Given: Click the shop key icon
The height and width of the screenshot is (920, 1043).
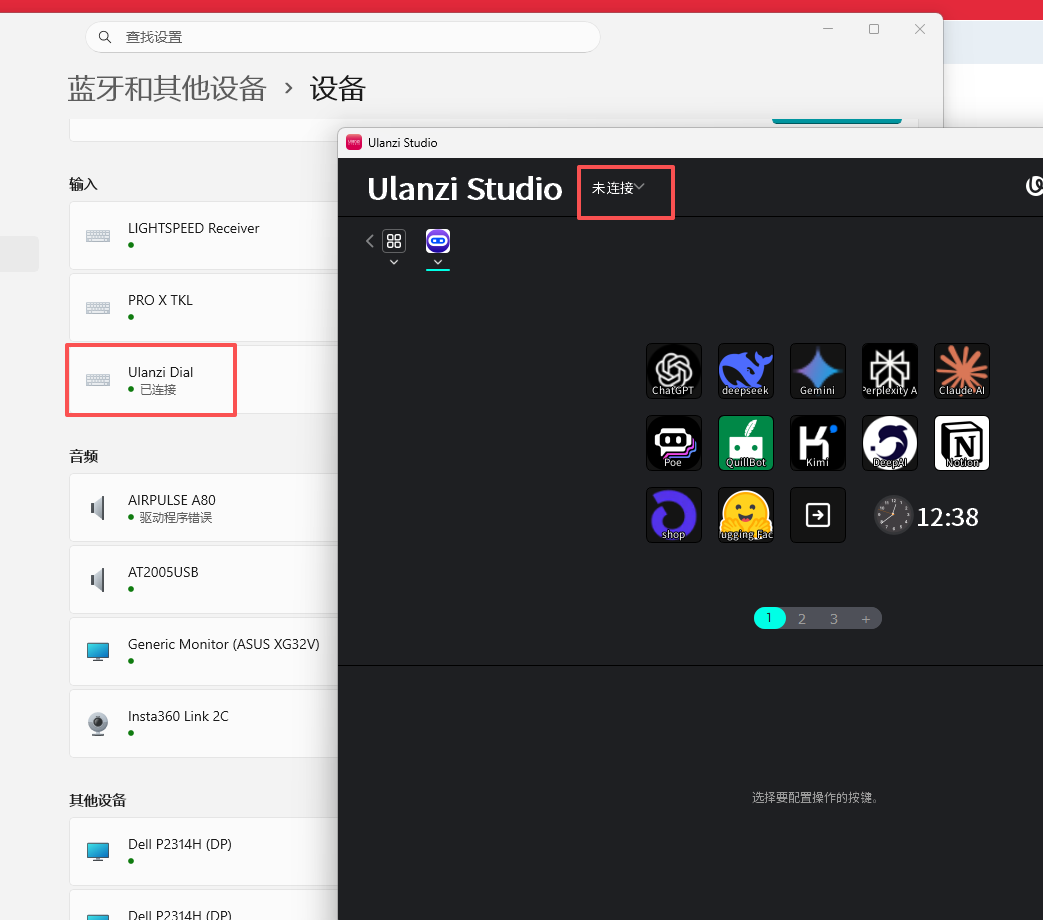Looking at the screenshot, I should 673,515.
